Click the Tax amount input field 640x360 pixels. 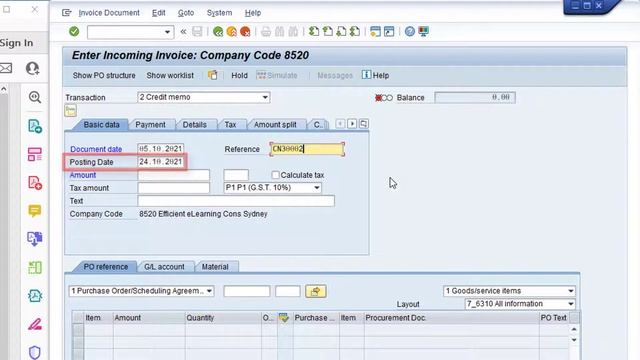pos(173,188)
